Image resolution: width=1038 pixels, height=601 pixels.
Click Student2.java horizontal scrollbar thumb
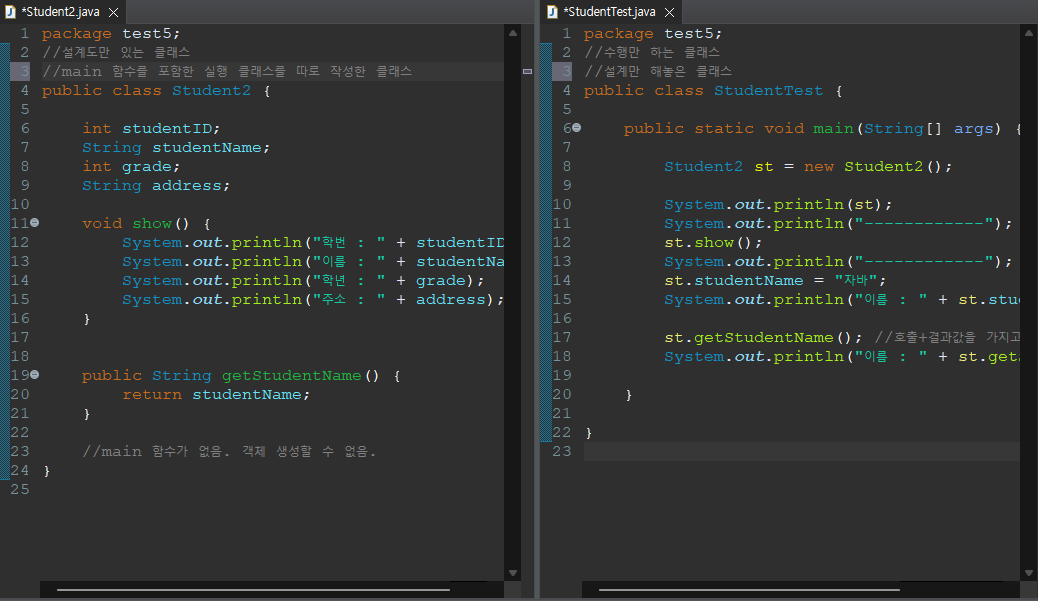coord(253,589)
